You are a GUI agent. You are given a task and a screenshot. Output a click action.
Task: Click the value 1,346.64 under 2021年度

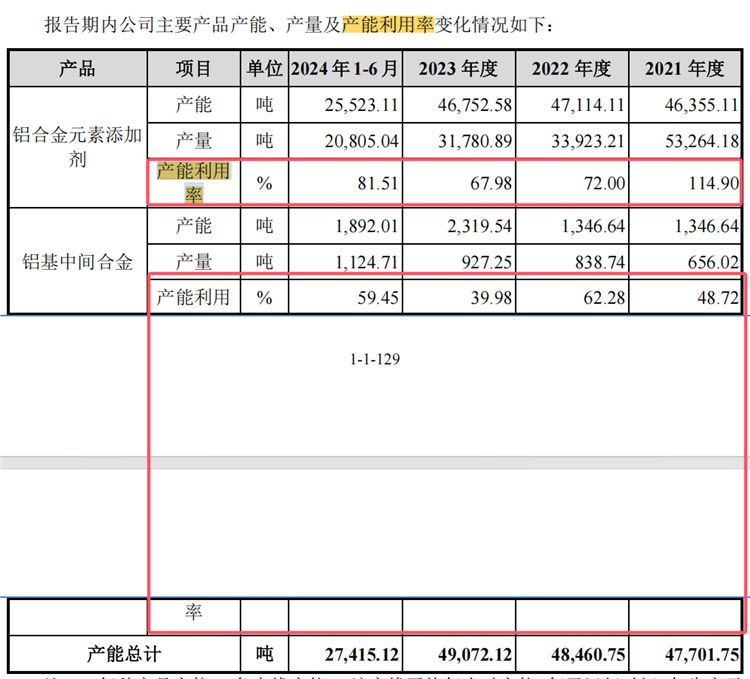[x=707, y=226]
